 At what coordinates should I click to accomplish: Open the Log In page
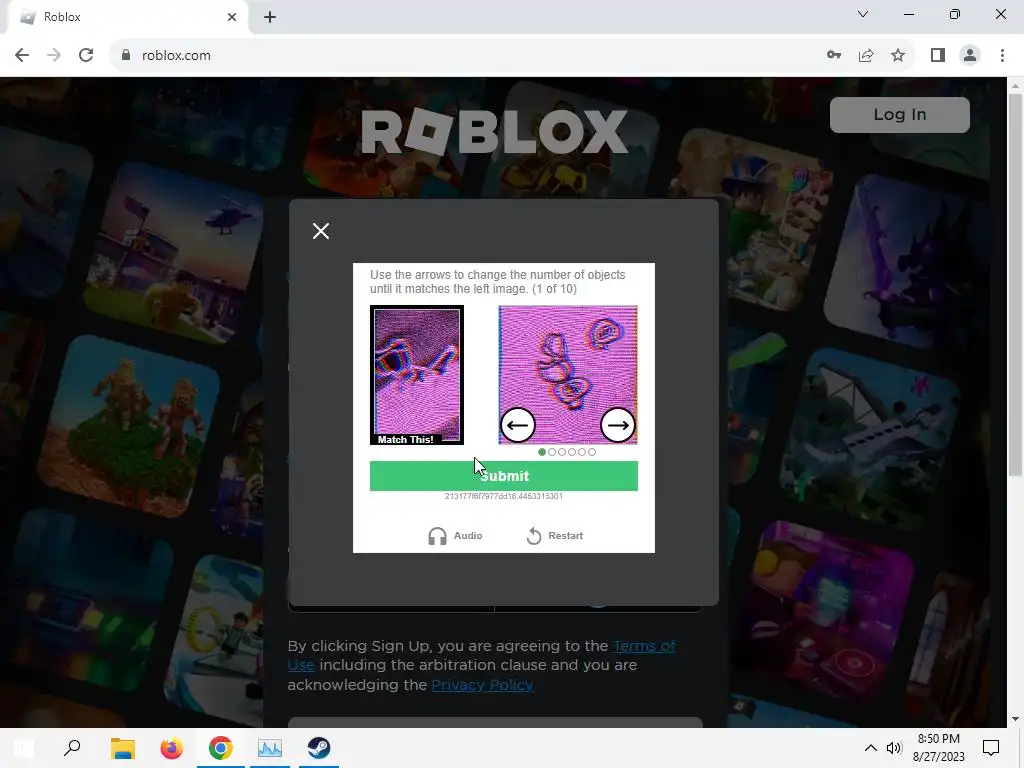pyautogui.click(x=899, y=115)
